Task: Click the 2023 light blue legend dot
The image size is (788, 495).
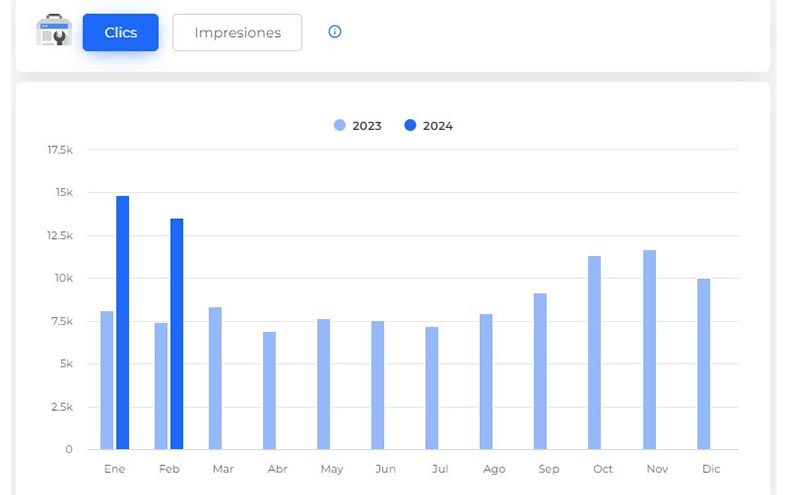Action: coord(340,126)
